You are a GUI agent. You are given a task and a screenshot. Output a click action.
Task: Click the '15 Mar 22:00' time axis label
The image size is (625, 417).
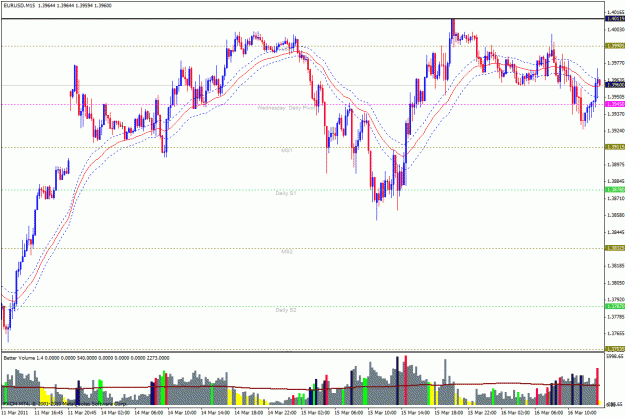pyautogui.click(x=482, y=413)
